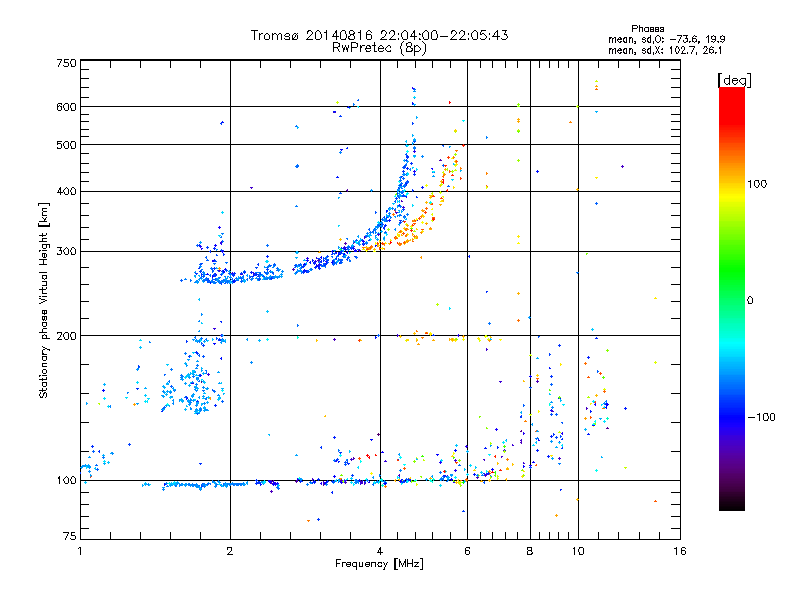
Task: Click the '100' color bar tick label
Action: point(757,184)
